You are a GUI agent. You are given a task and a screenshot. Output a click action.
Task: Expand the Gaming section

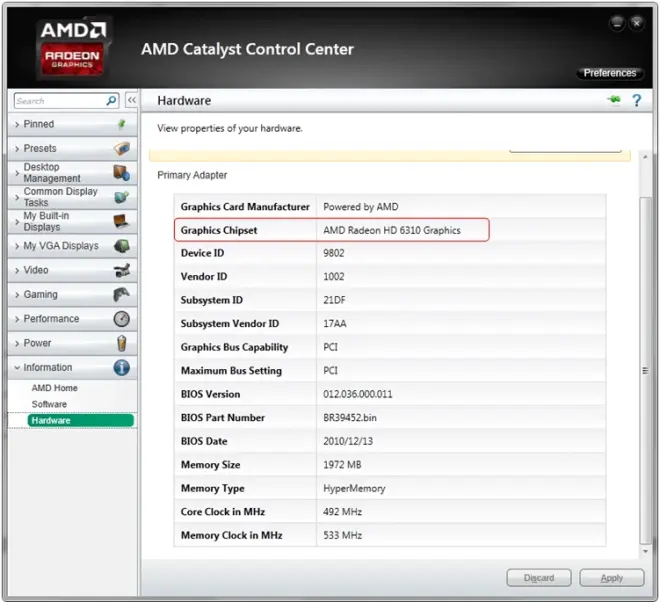(x=72, y=295)
